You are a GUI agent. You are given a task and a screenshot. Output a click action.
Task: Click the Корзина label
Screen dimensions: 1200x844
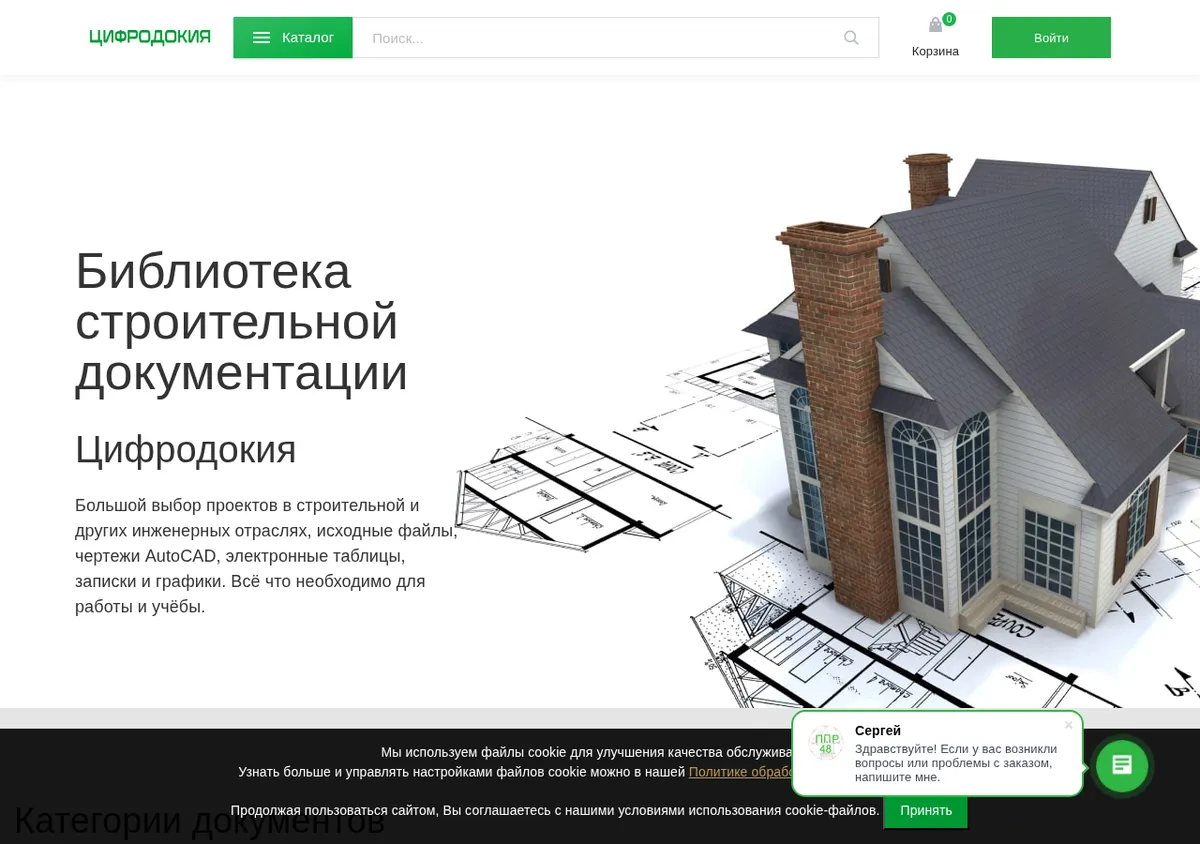pyautogui.click(x=935, y=51)
